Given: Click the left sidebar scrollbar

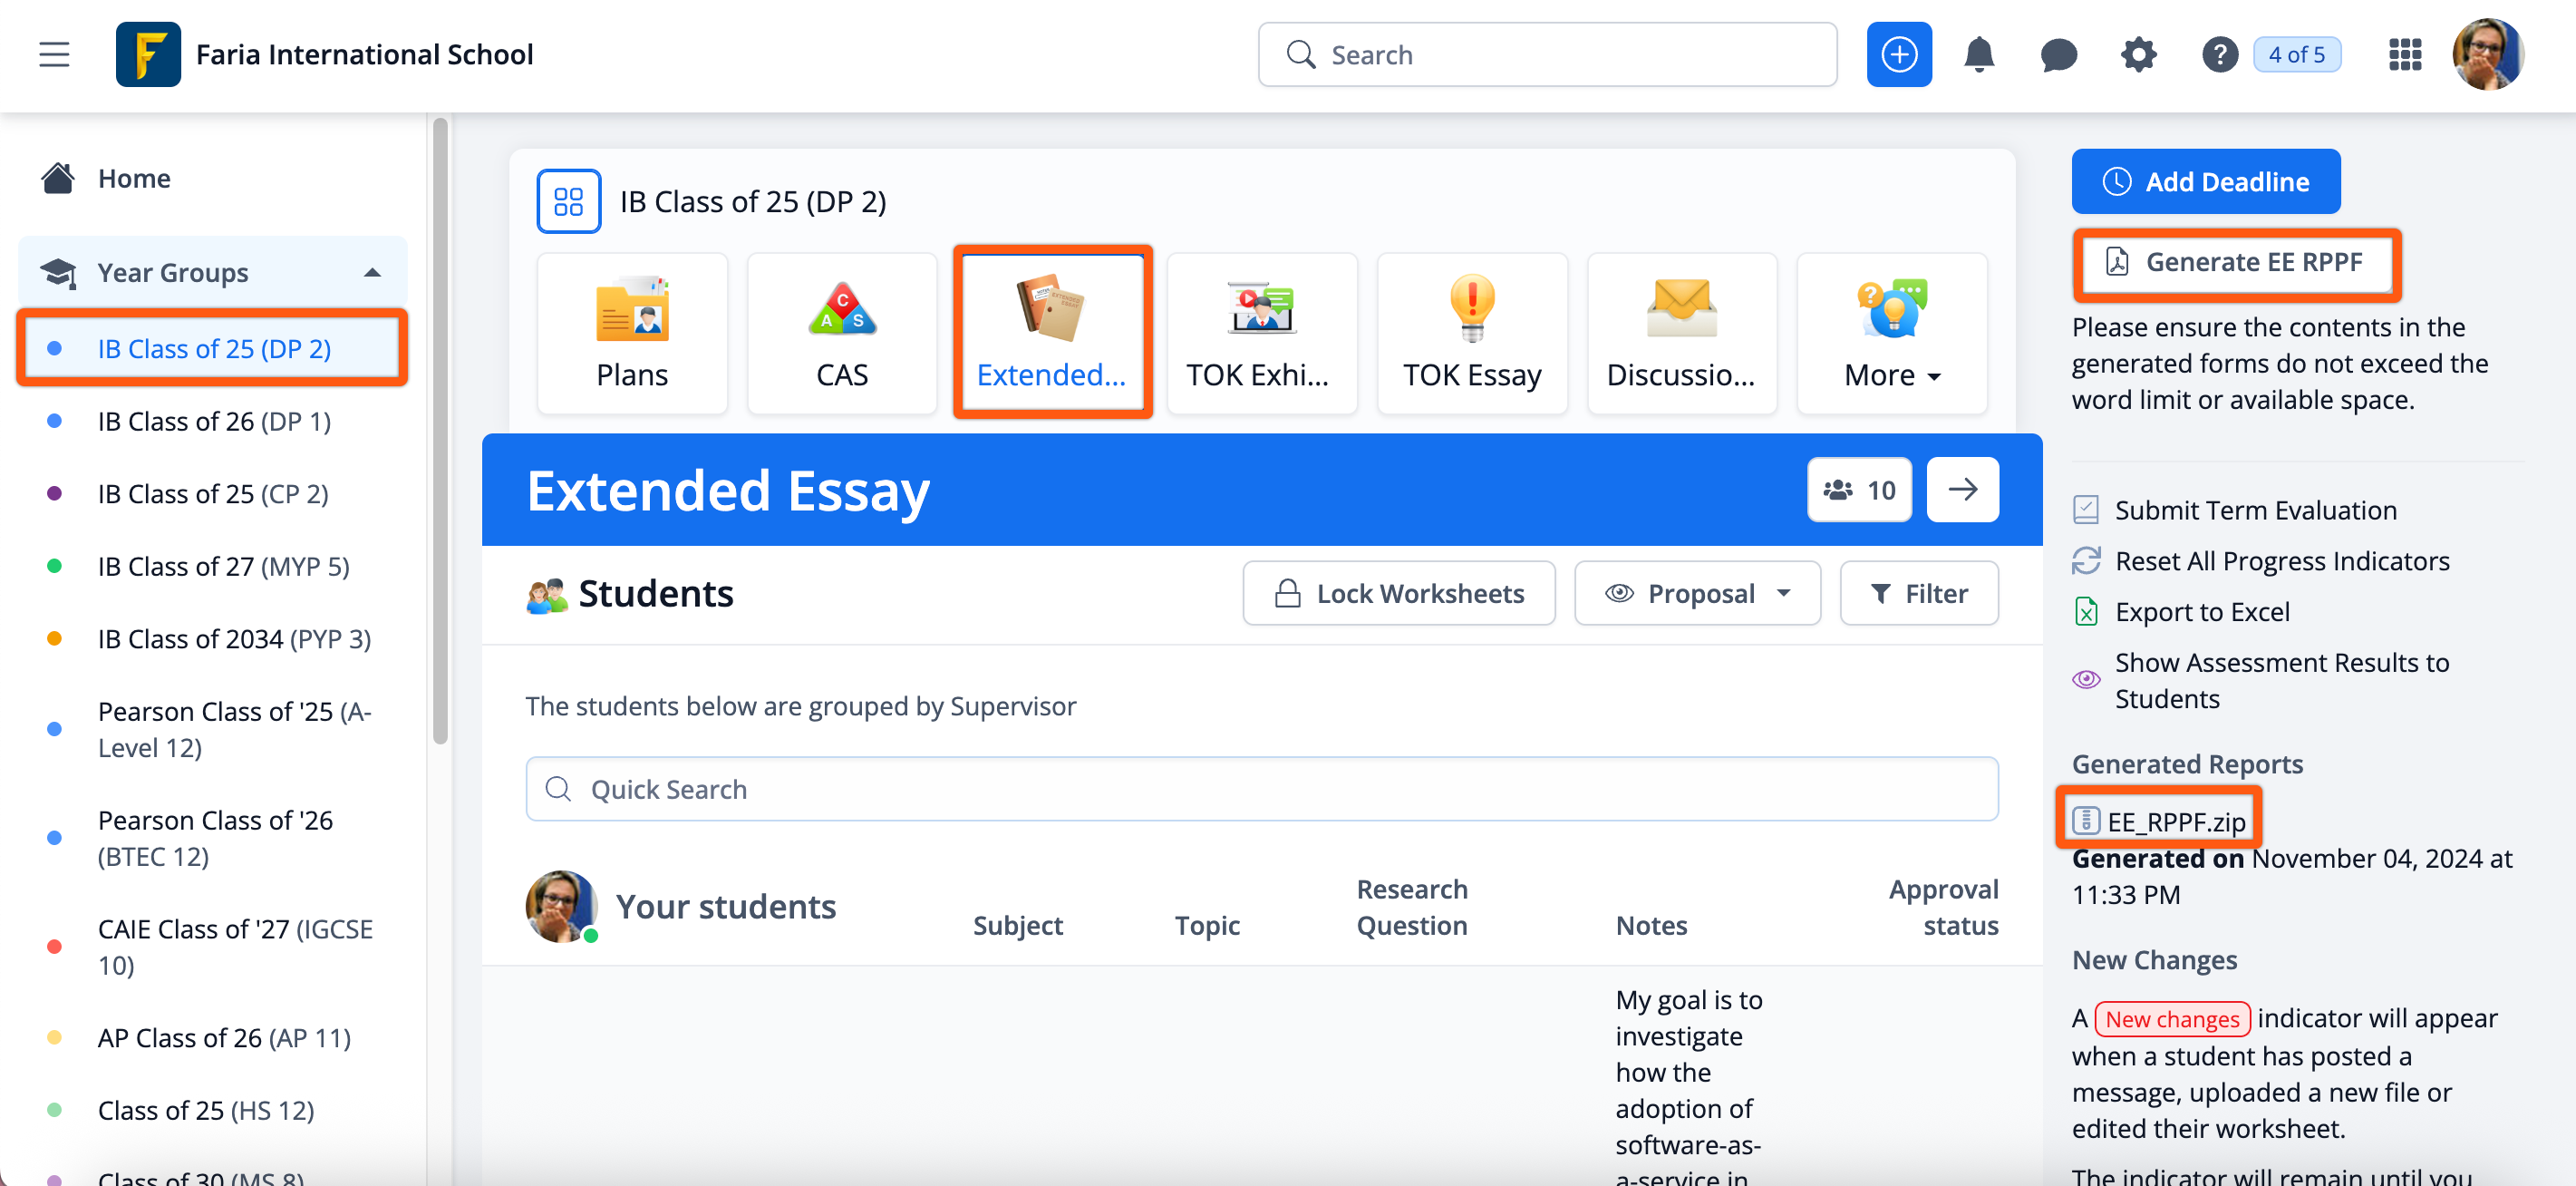Looking at the screenshot, I should click(440, 430).
